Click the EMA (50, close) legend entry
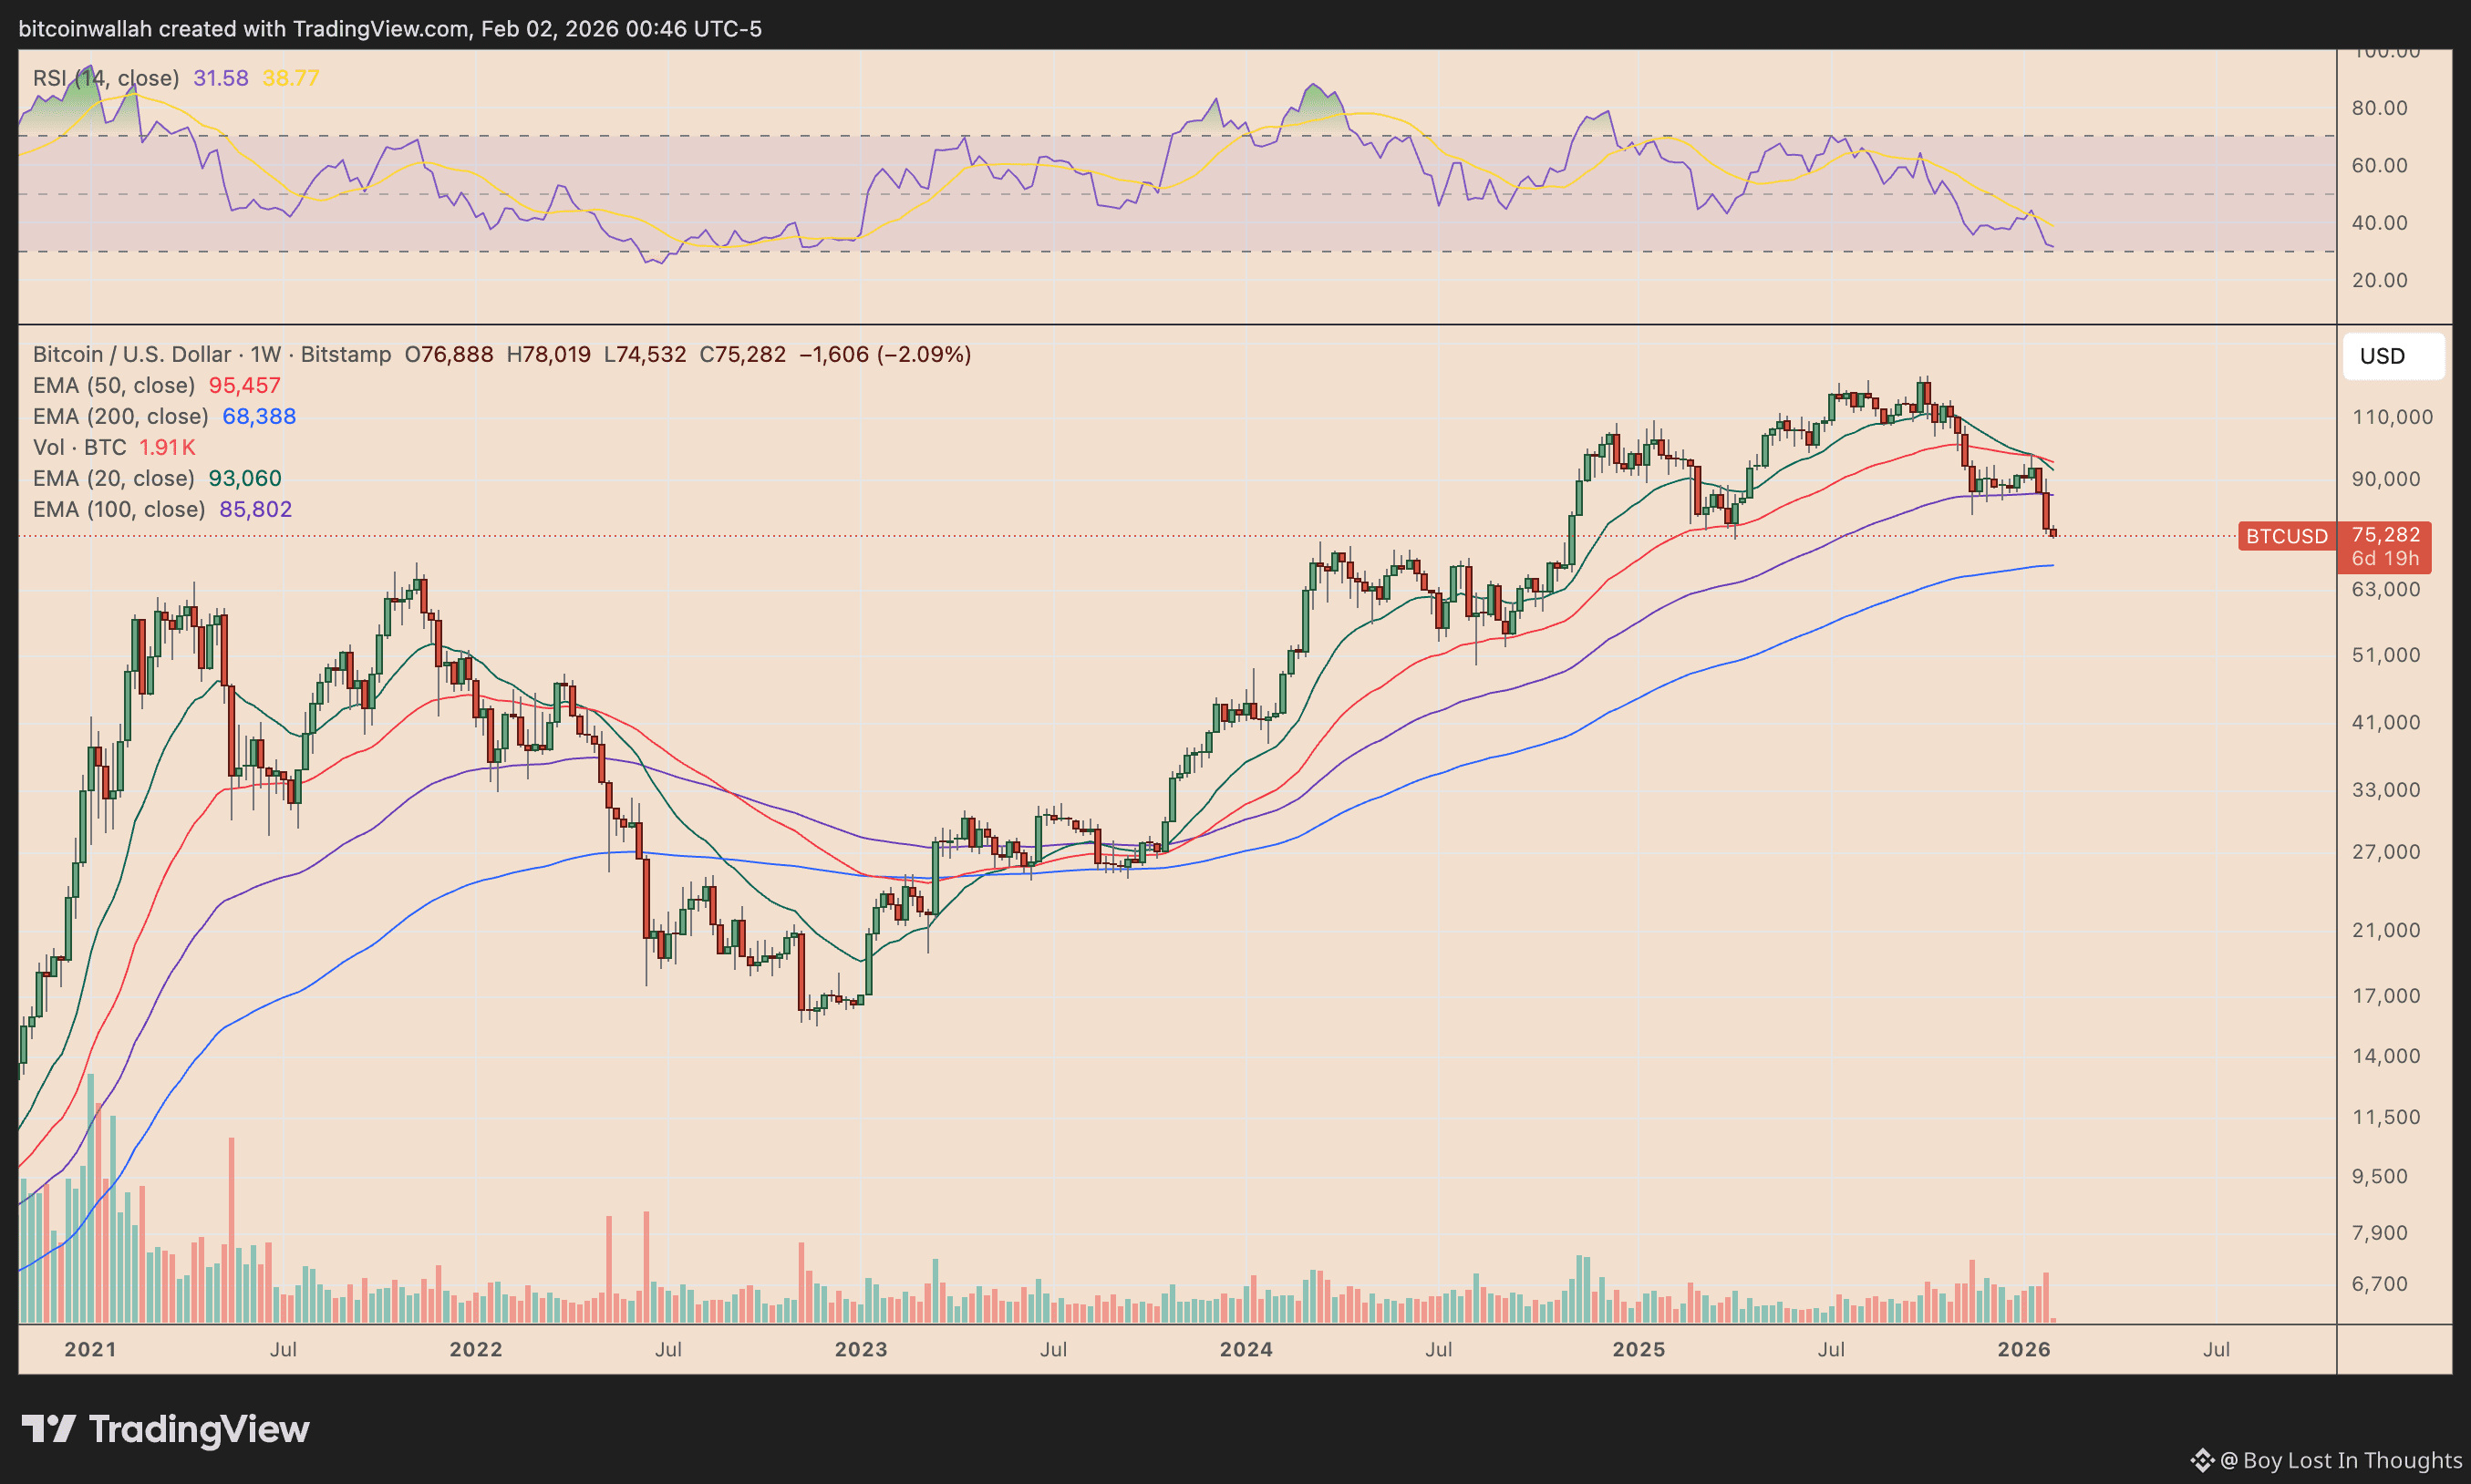2471x1484 pixels. pyautogui.click(x=114, y=385)
